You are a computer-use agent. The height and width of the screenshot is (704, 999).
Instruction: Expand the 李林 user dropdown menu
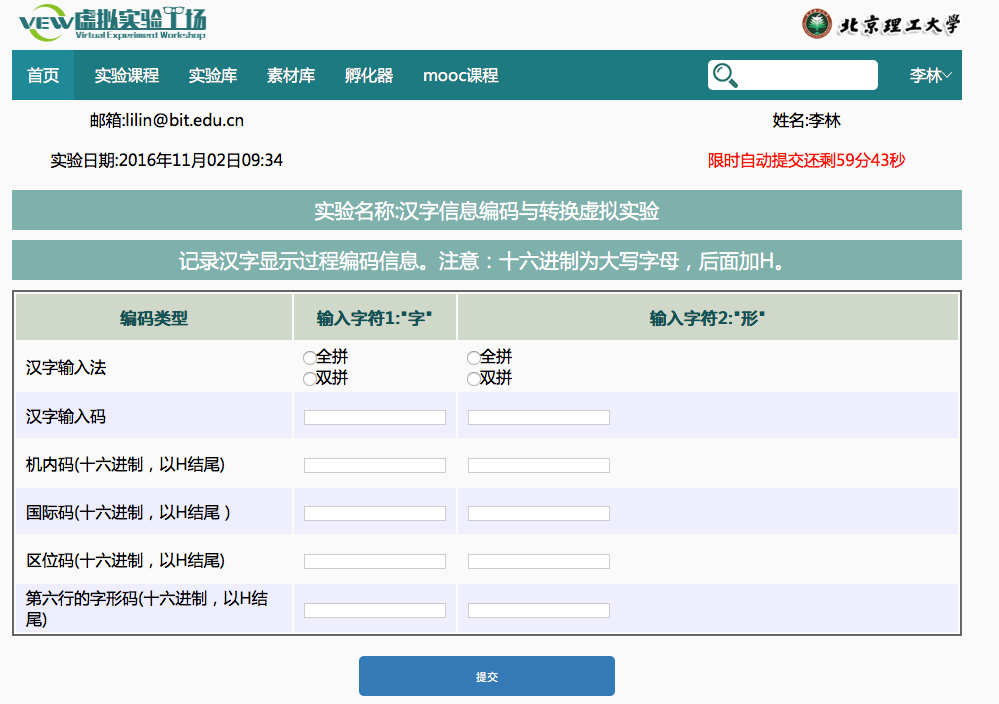point(930,76)
